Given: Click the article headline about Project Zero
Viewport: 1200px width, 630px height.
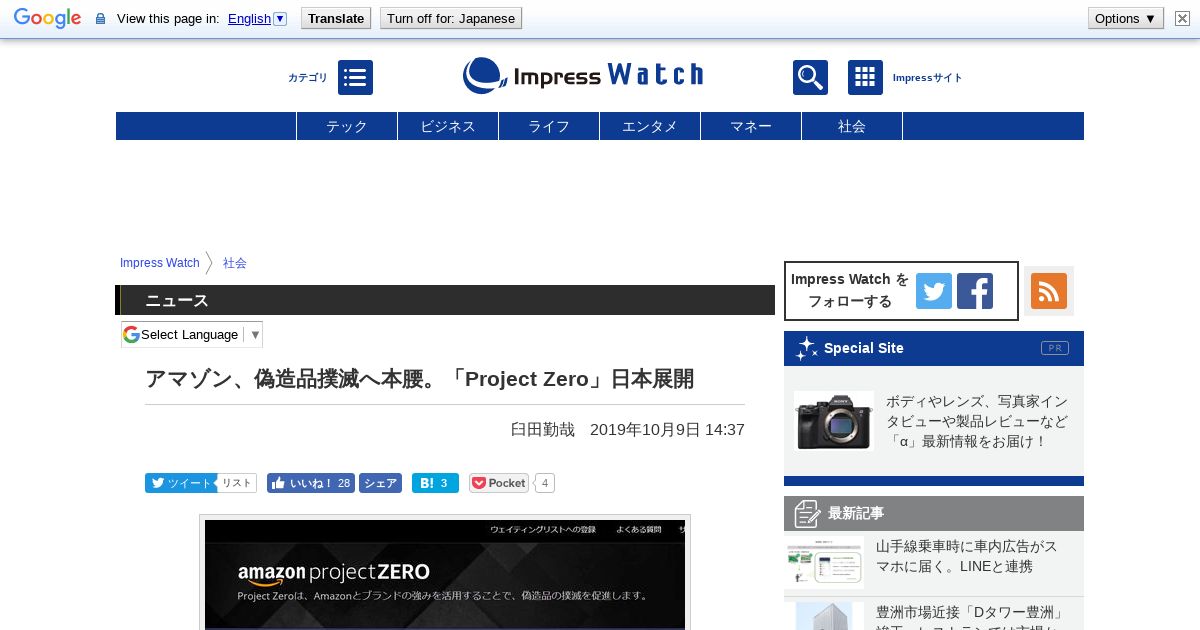Looking at the screenshot, I should (419, 379).
